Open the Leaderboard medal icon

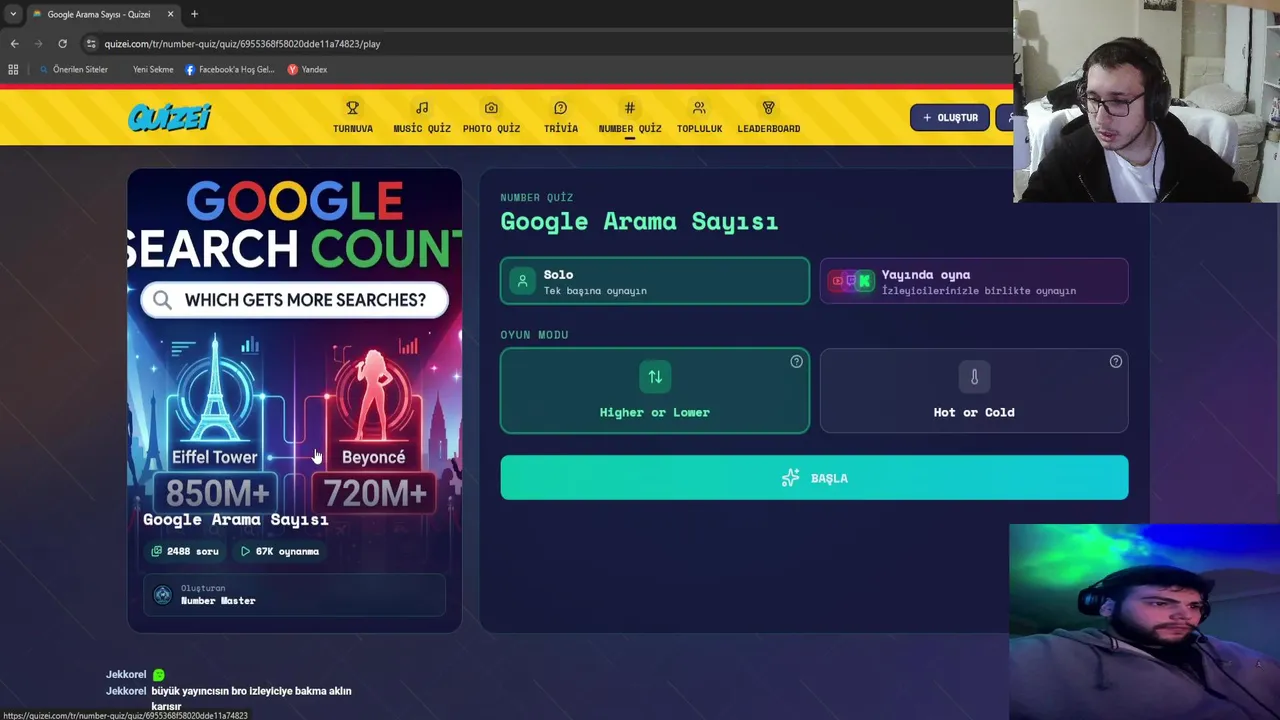point(768,108)
